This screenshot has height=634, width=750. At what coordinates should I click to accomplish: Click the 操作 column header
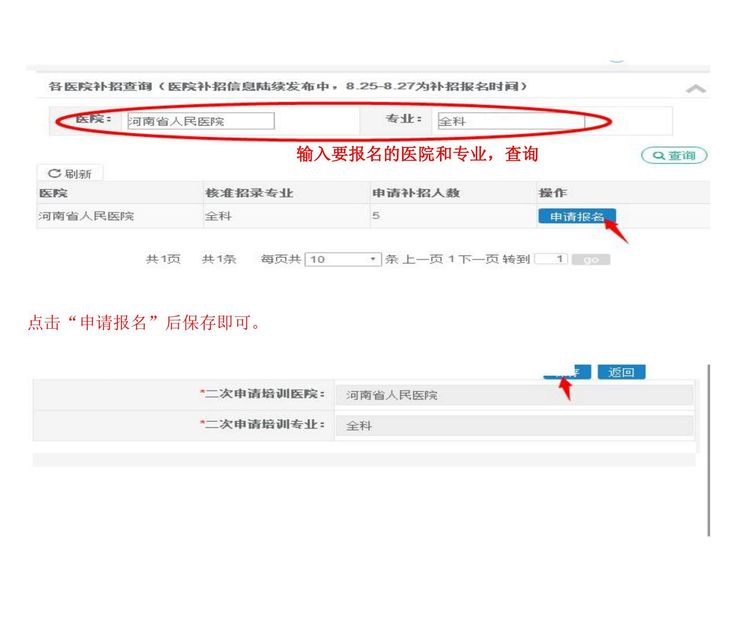(x=552, y=193)
